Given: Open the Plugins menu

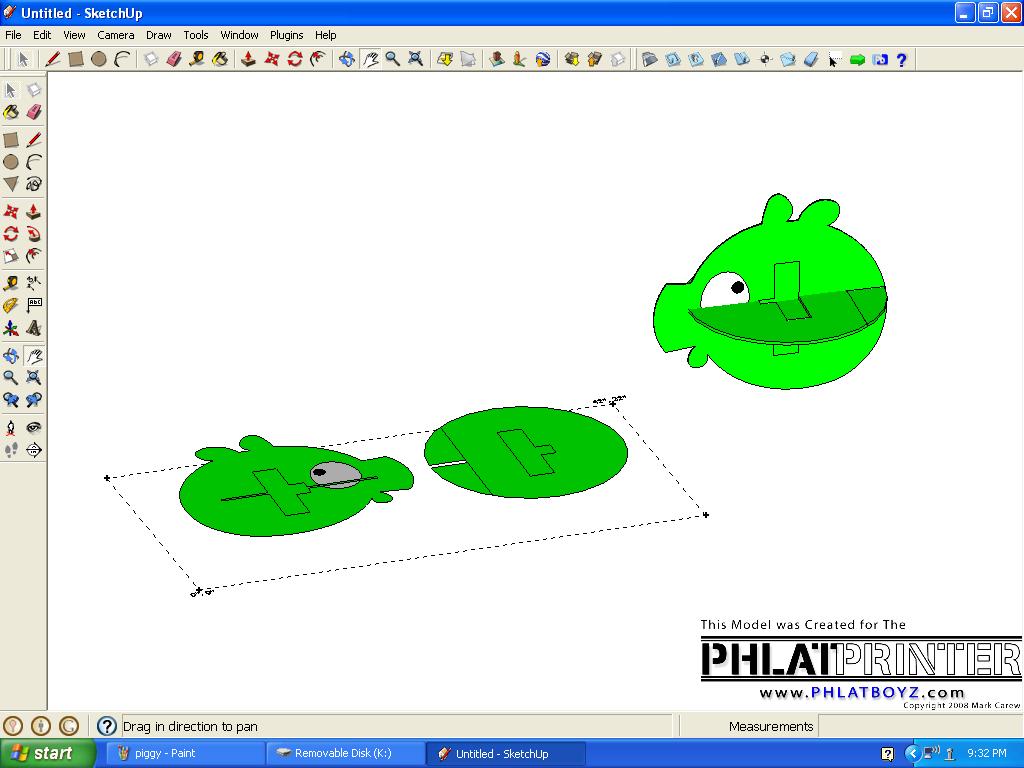Looking at the screenshot, I should [x=286, y=35].
